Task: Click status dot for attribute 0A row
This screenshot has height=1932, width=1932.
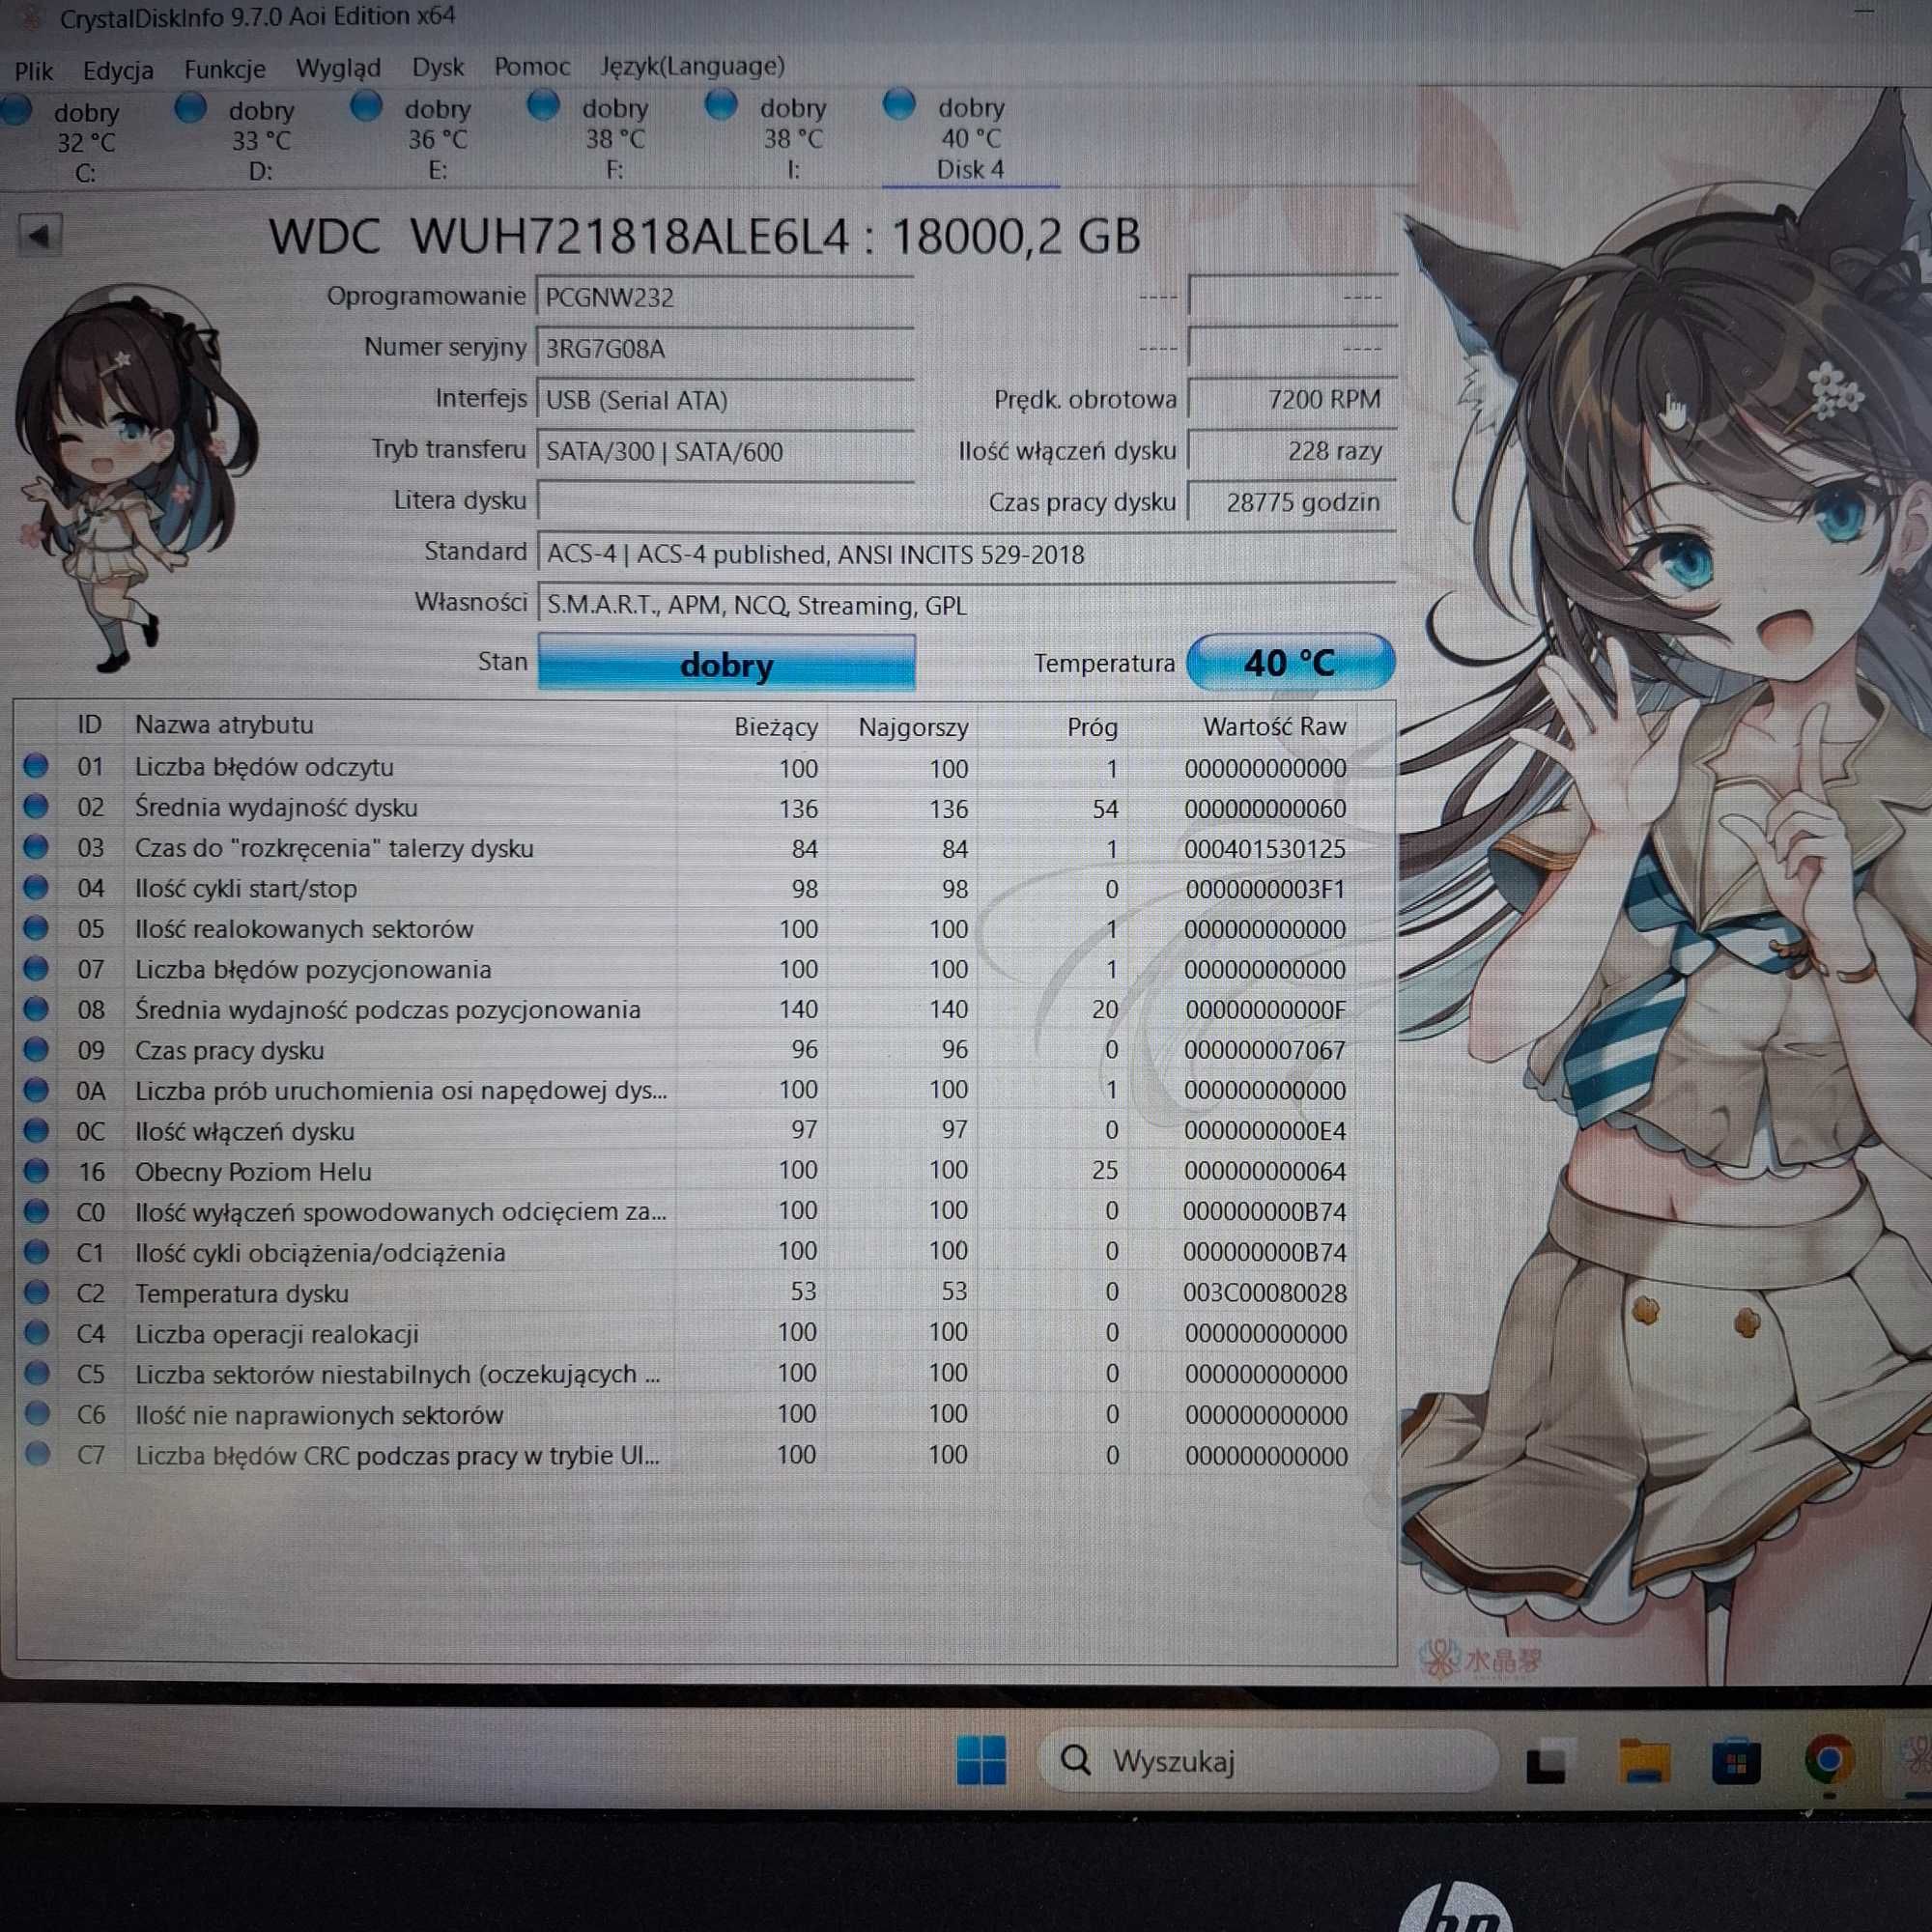Action: click(36, 1089)
